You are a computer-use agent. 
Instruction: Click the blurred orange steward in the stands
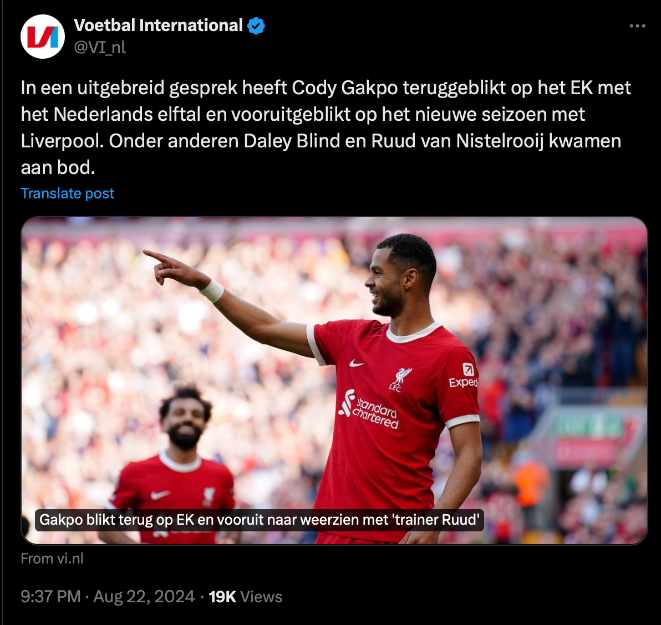pyautogui.click(x=530, y=483)
